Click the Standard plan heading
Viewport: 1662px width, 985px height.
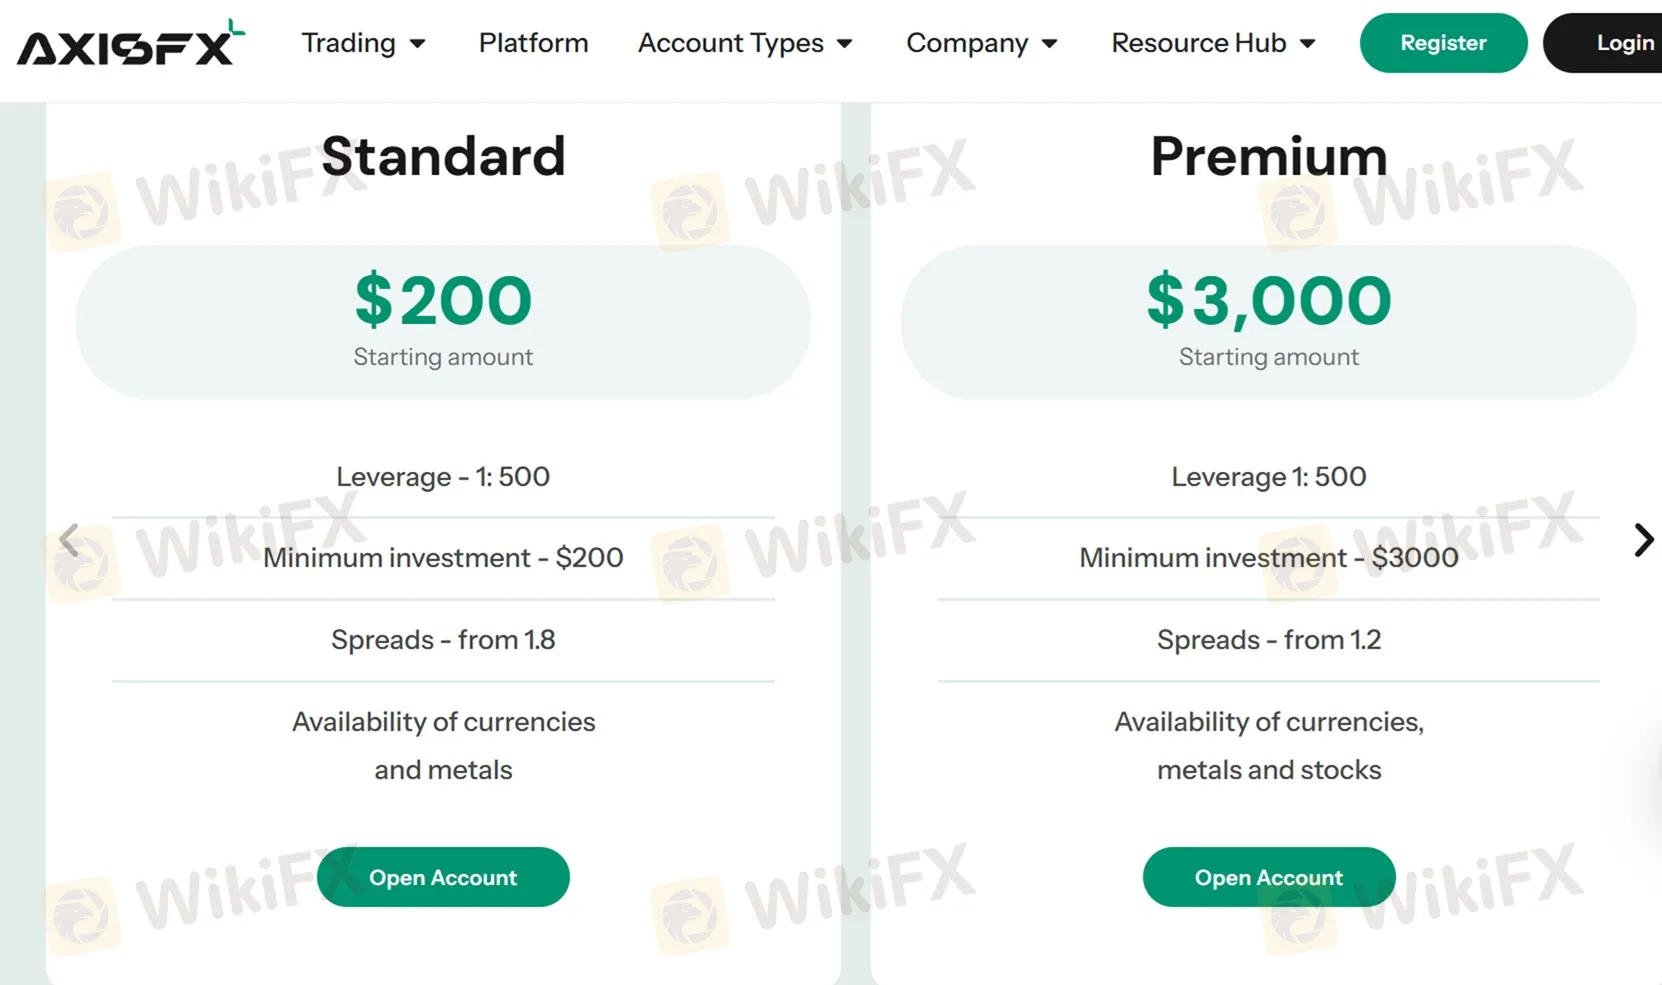pyautogui.click(x=443, y=157)
